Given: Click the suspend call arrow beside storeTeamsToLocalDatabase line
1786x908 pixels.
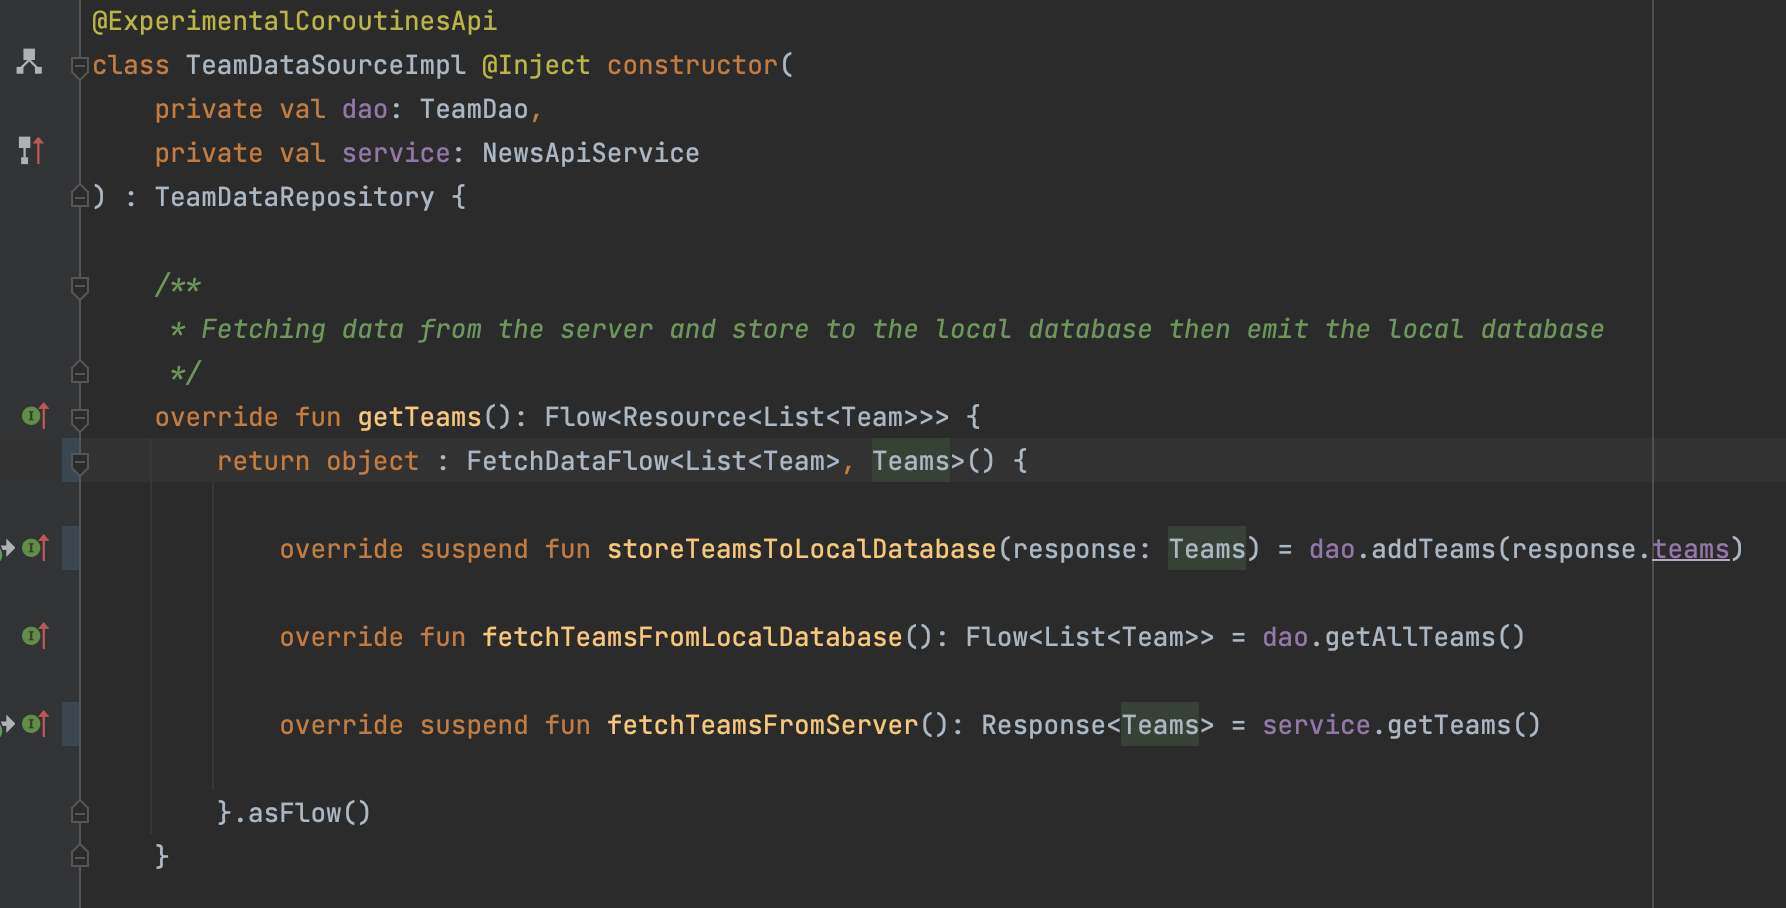Looking at the screenshot, I should pos(8,548).
